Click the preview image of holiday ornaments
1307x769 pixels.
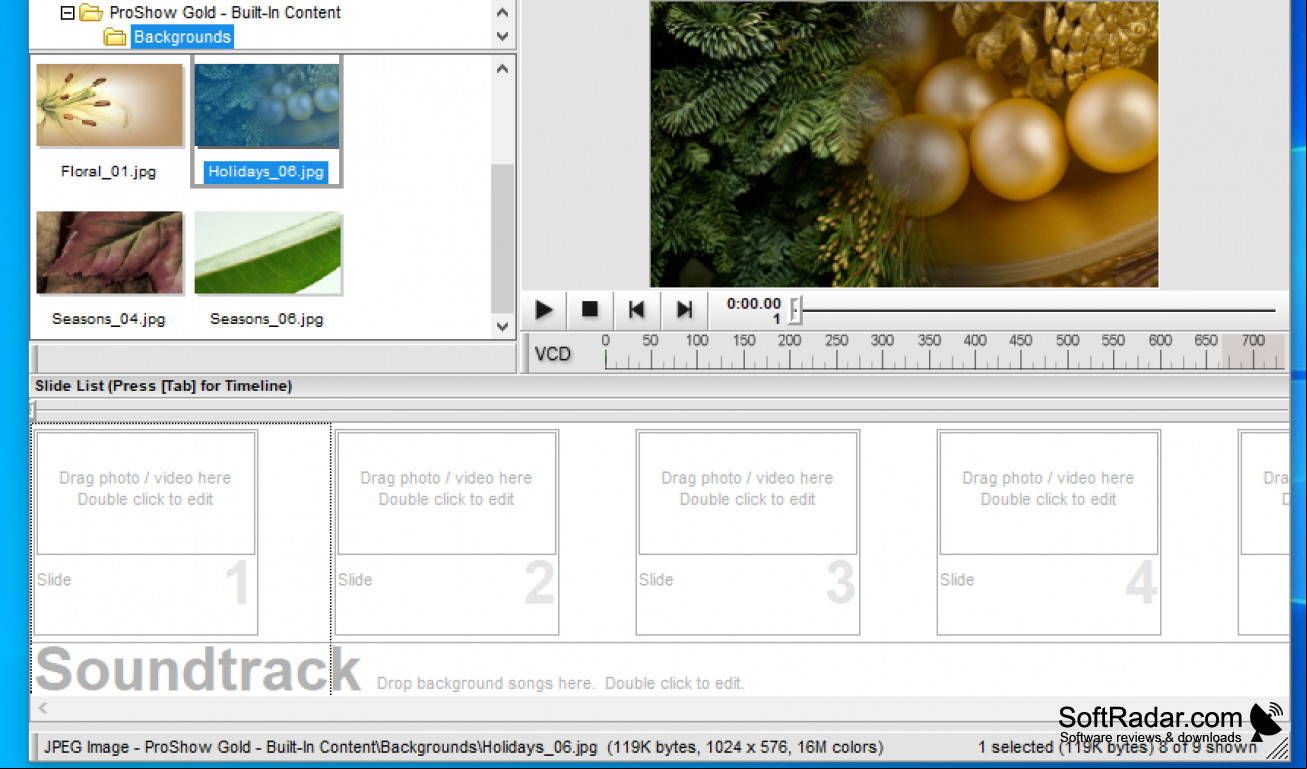tap(904, 144)
